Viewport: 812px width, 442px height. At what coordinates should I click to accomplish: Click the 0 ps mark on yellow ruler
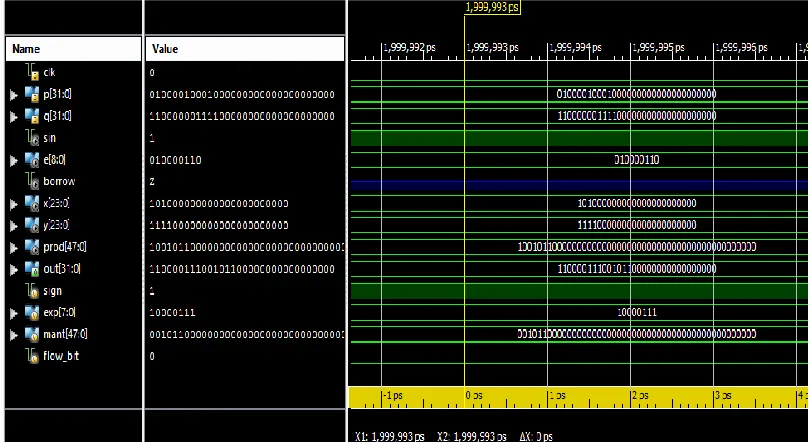(474, 396)
